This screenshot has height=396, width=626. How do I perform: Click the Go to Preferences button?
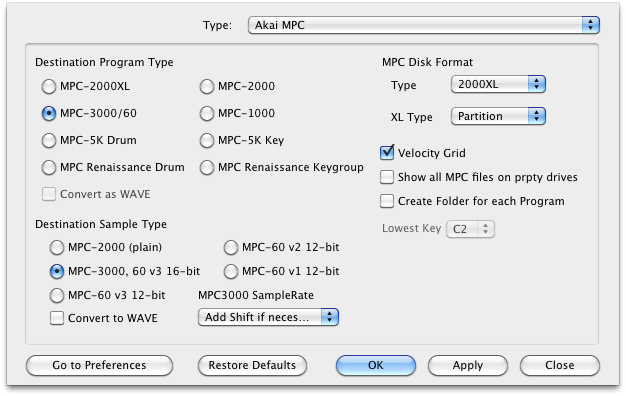pos(99,365)
